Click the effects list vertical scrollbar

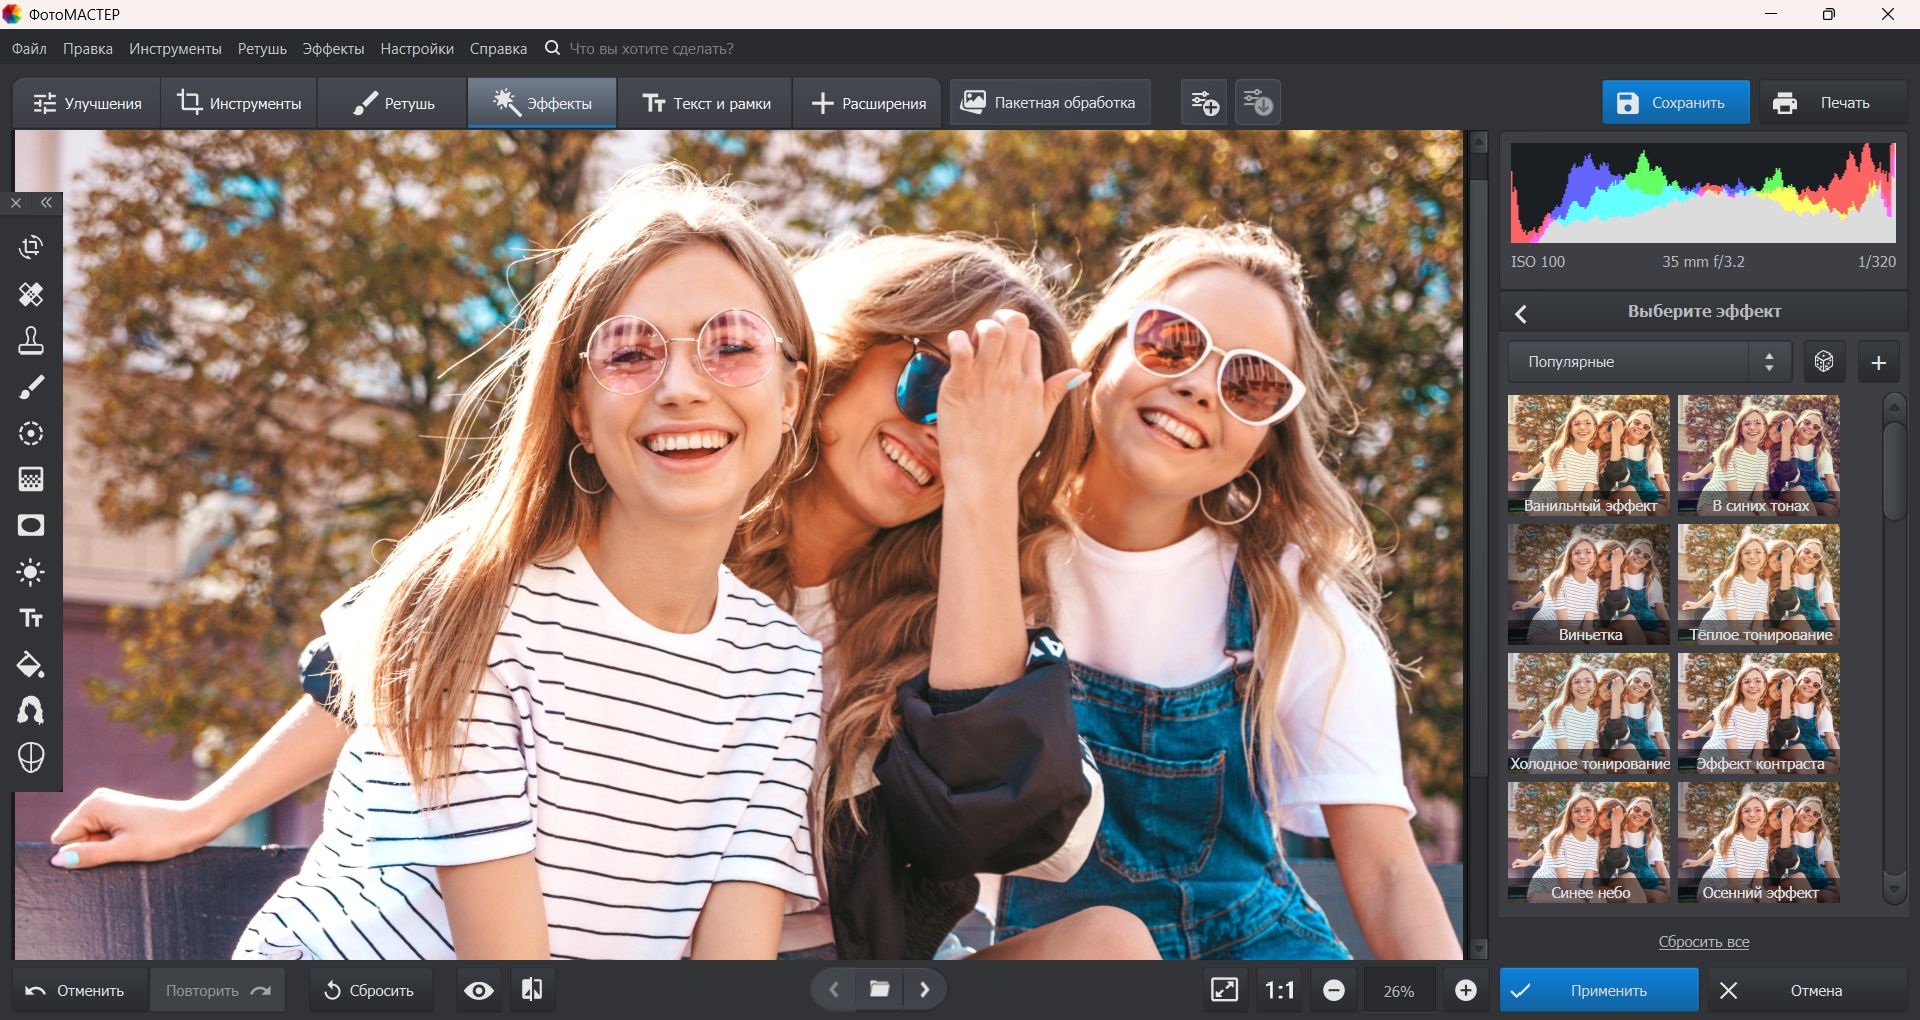[x=1894, y=471]
